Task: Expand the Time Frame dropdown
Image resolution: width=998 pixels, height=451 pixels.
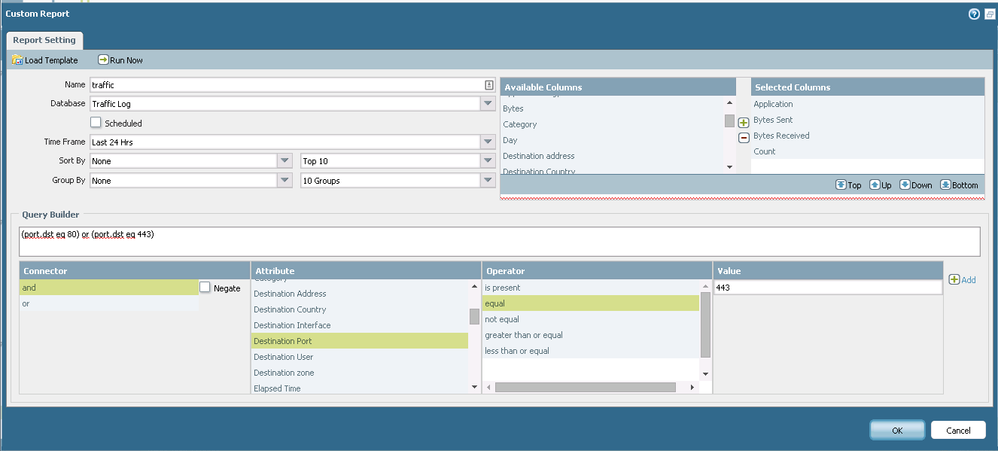Action: pos(488,142)
